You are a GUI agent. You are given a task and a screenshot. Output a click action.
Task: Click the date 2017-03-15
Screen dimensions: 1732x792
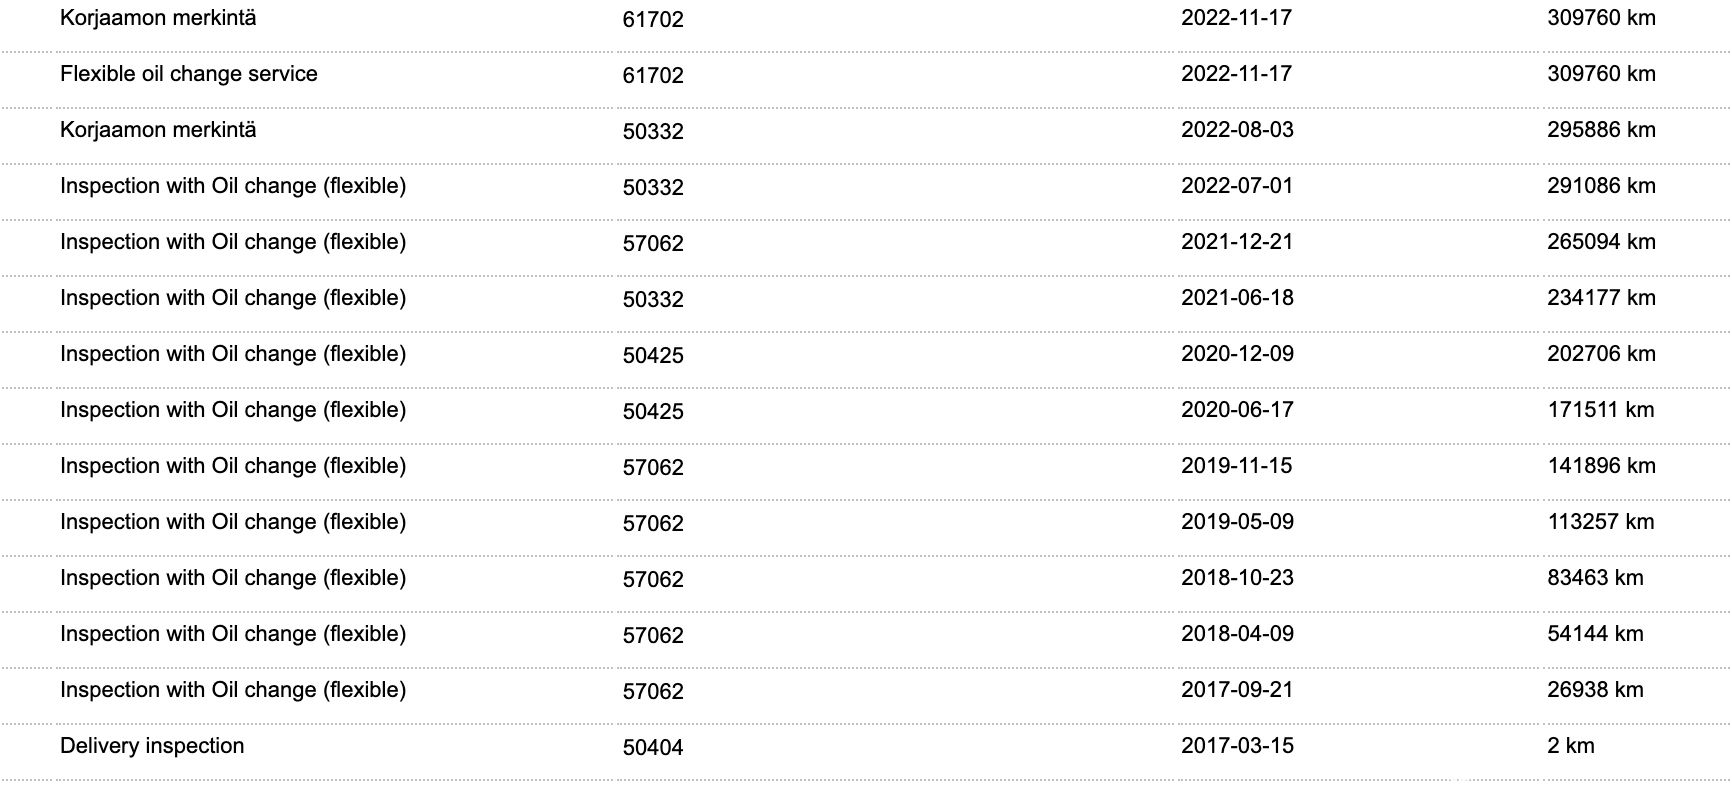click(x=1237, y=746)
